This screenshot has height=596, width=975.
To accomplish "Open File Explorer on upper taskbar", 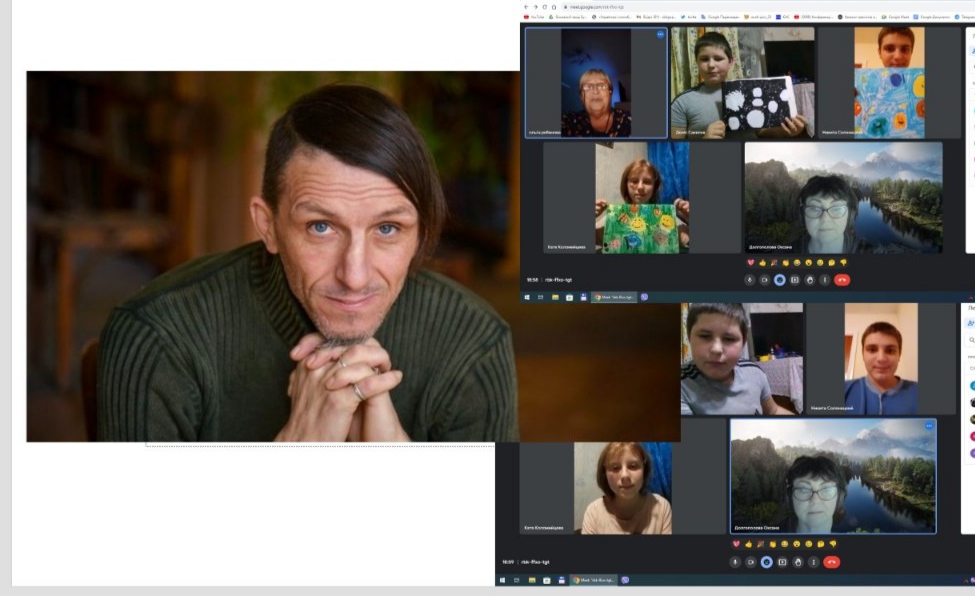I will [555, 297].
